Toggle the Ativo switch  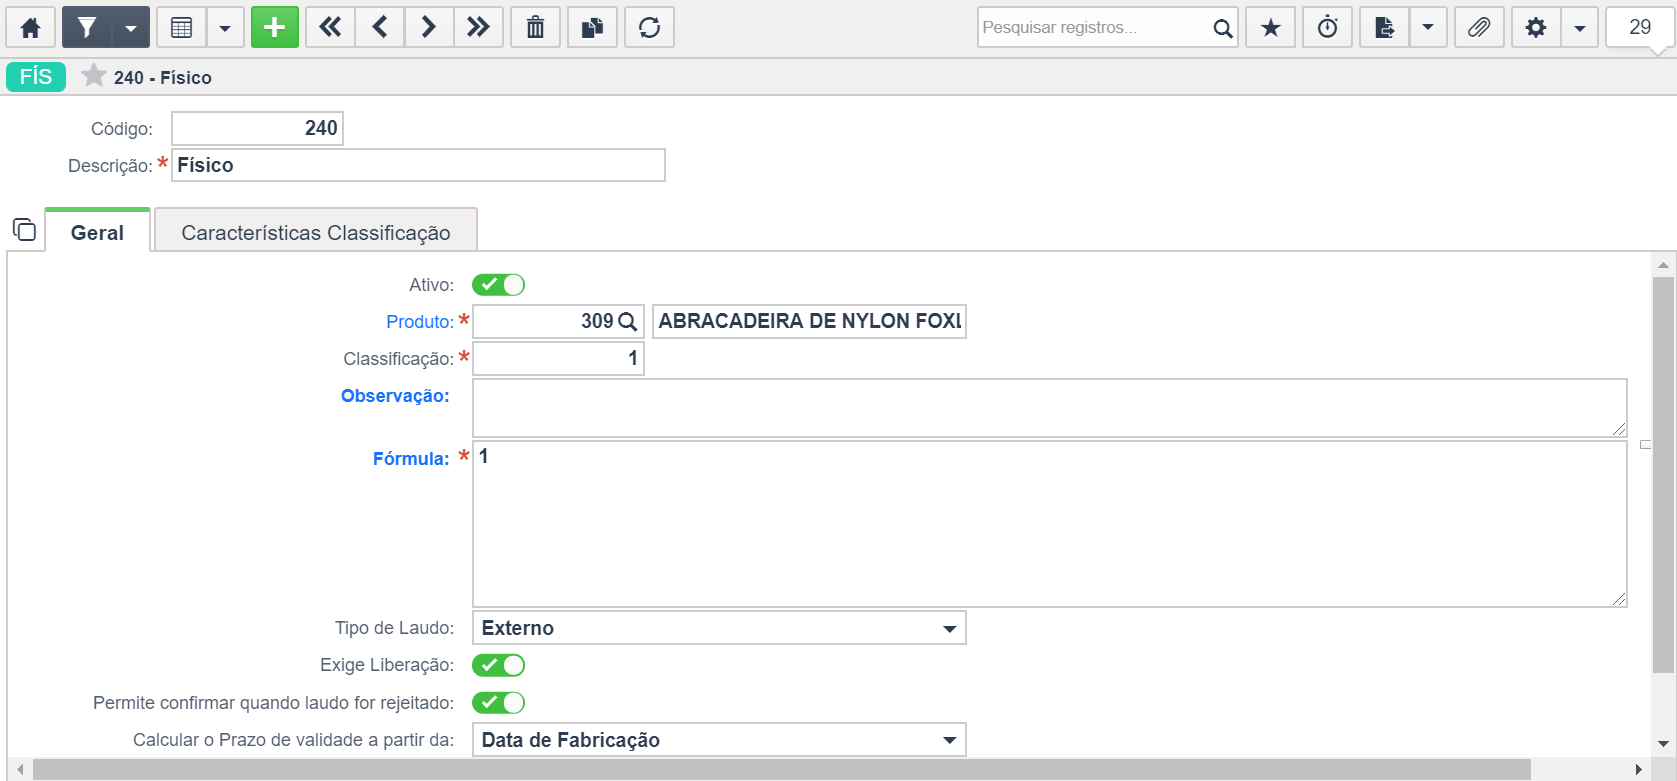click(498, 285)
